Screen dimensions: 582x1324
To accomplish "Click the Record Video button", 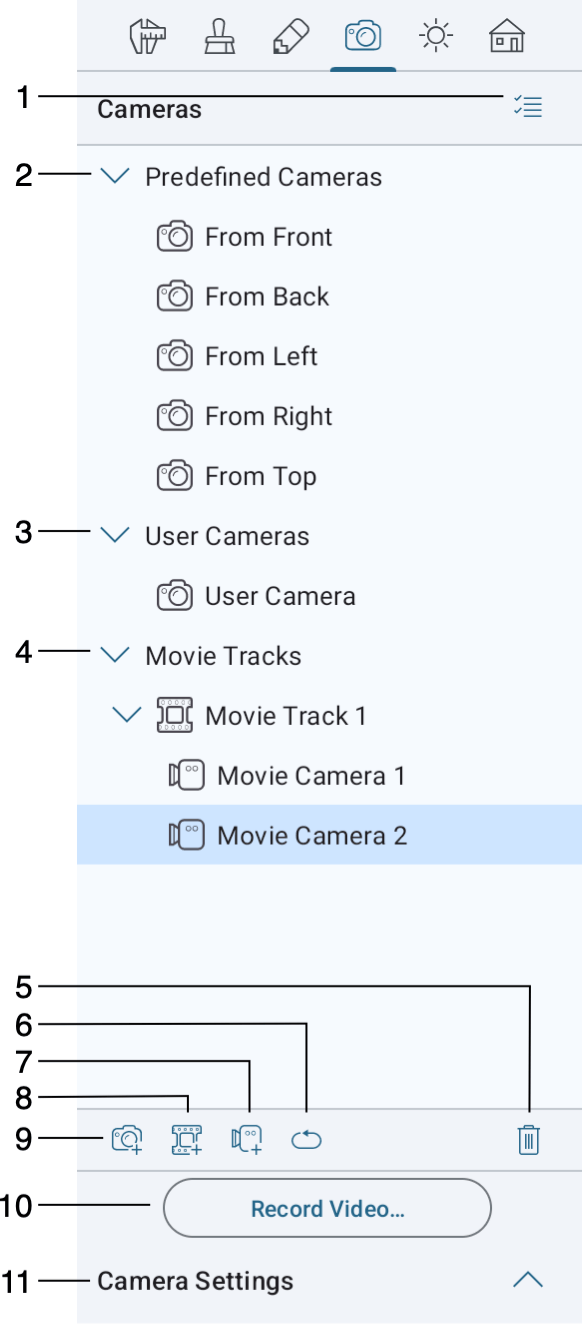I will coord(327,1208).
